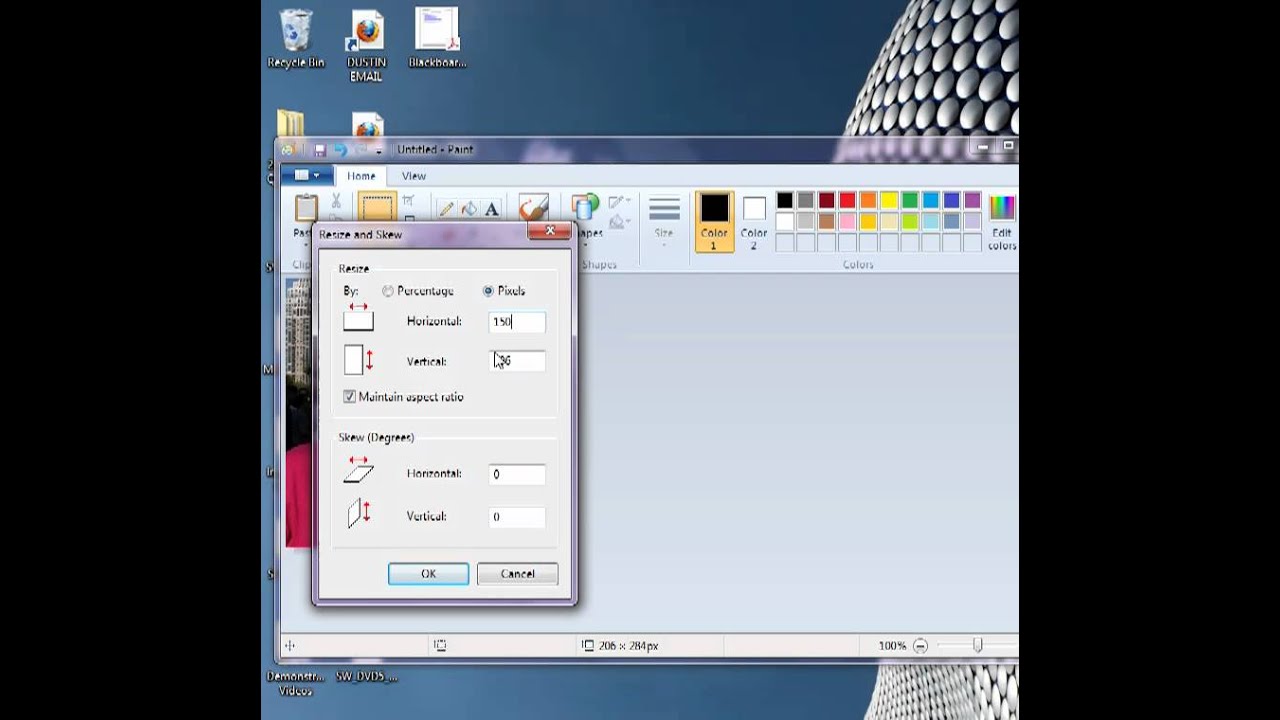Click the Resize Horizontal field showing 150

(x=517, y=321)
